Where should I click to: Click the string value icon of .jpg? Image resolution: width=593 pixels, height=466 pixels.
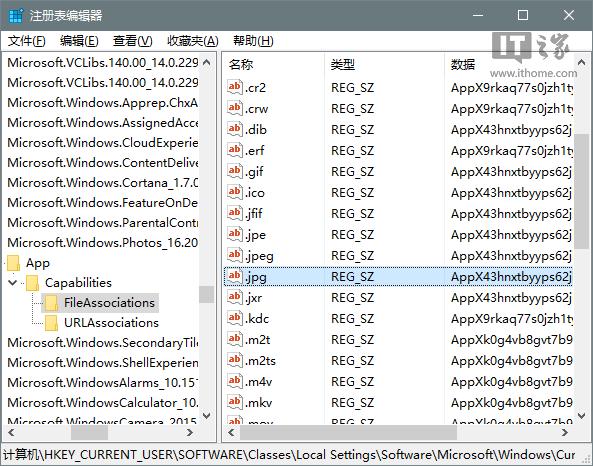pyautogui.click(x=234, y=276)
